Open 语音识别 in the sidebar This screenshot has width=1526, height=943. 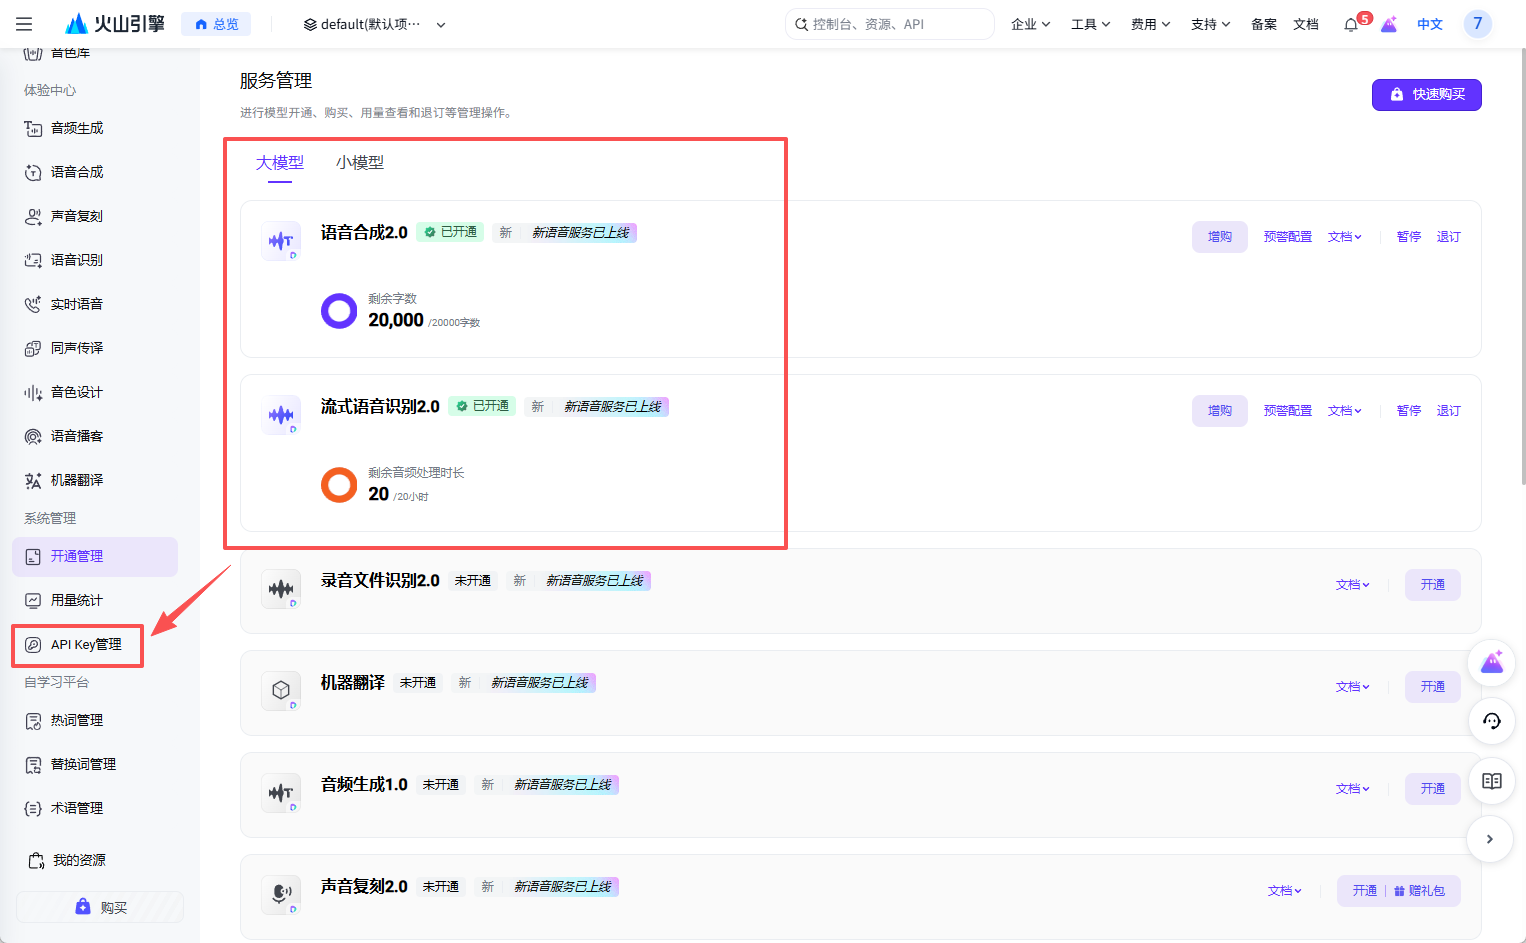95,260
